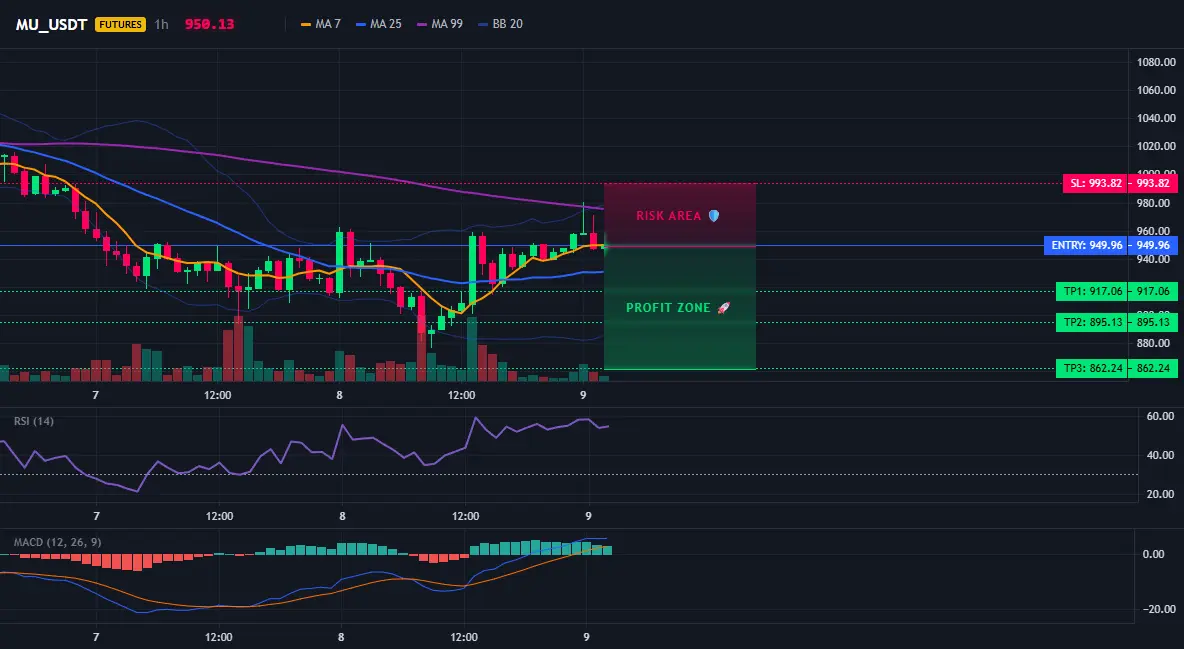
Task: Click the MACD (12, 26, 9) label
Action: pyautogui.click(x=57, y=542)
